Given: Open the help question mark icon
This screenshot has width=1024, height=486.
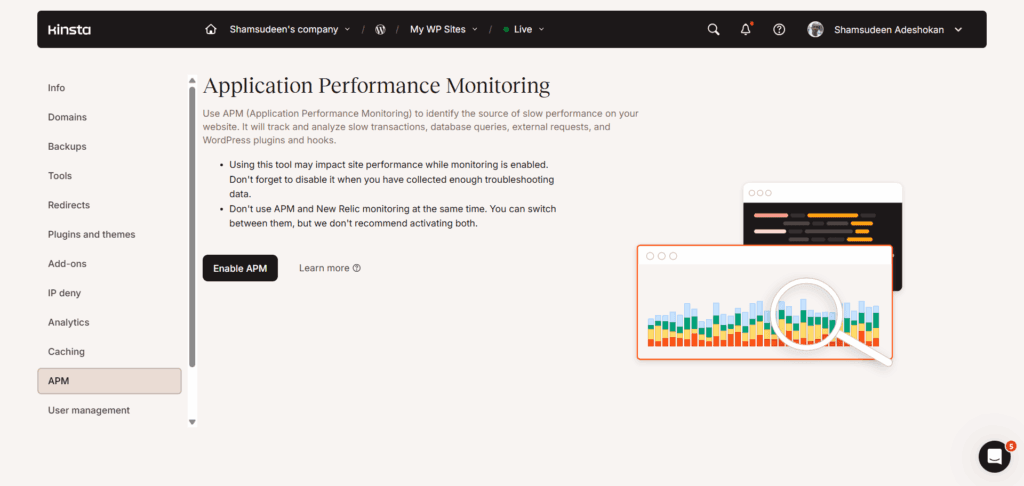Looking at the screenshot, I should [778, 29].
